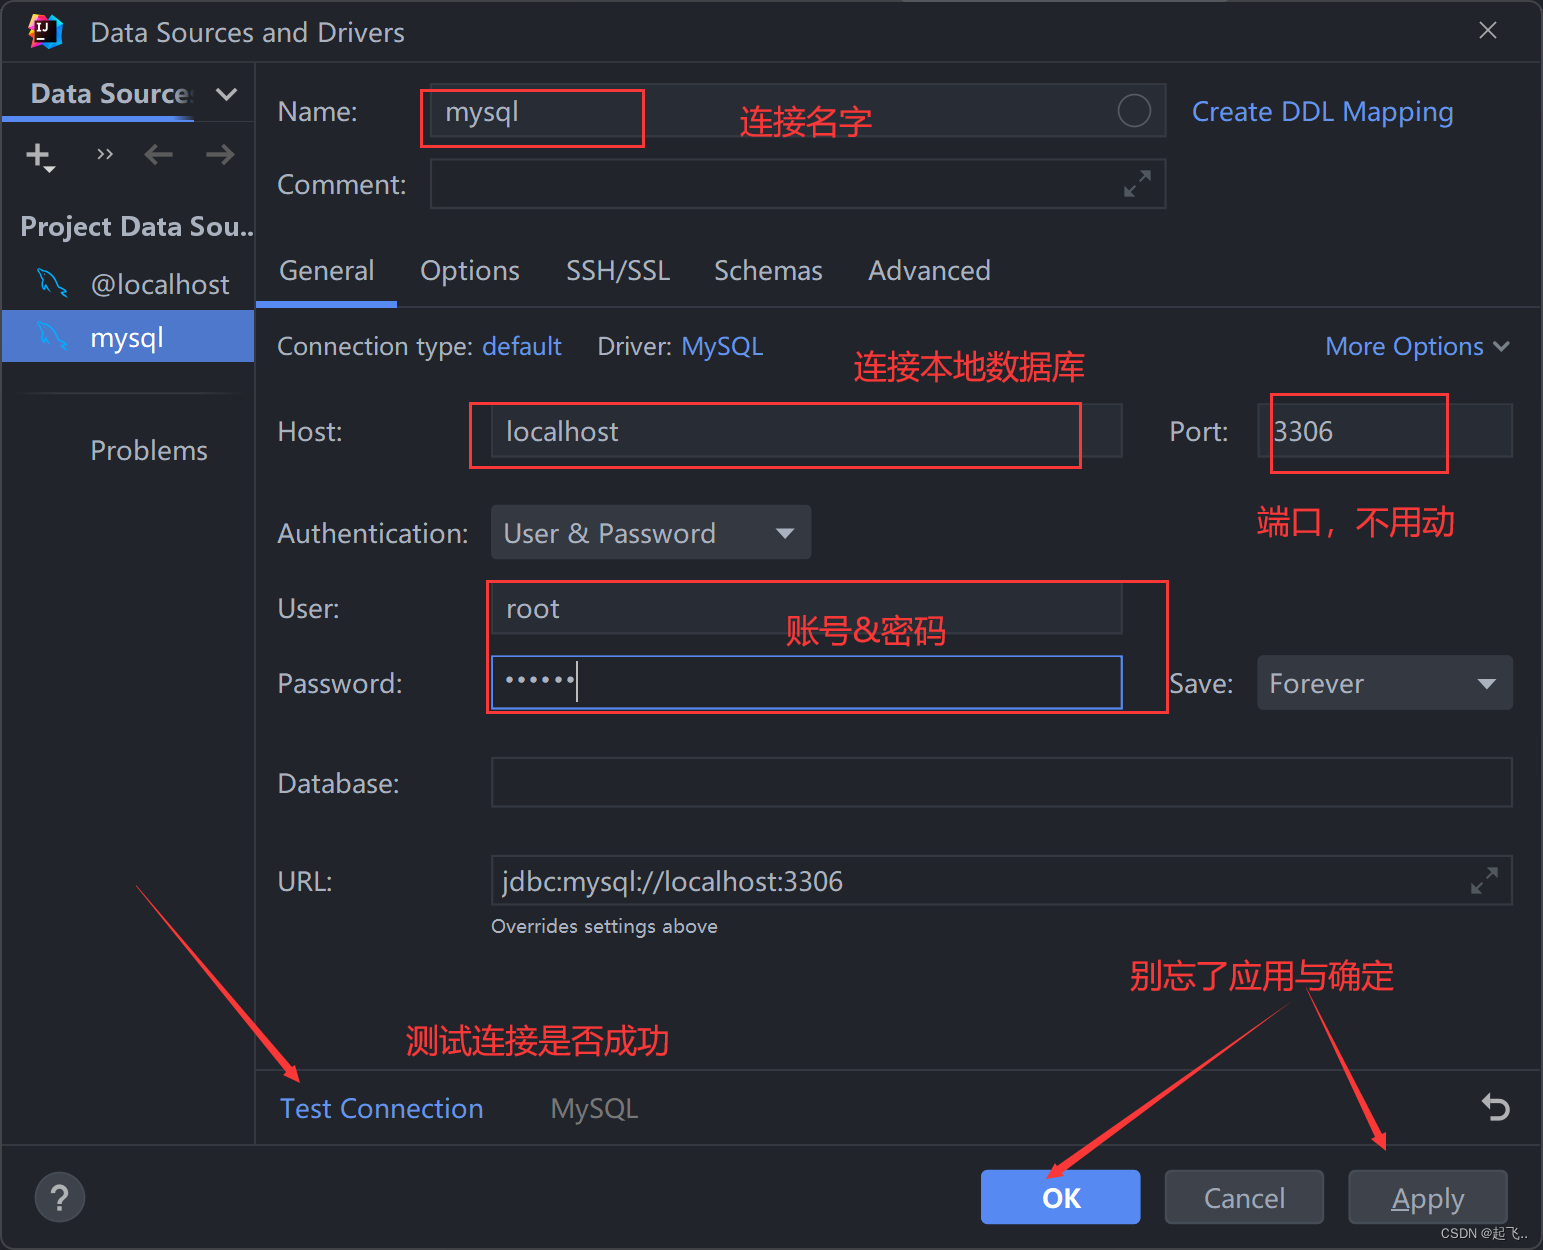Viewport: 1543px width, 1250px height.
Task: Open the Problems section in sidebar
Action: click(149, 450)
